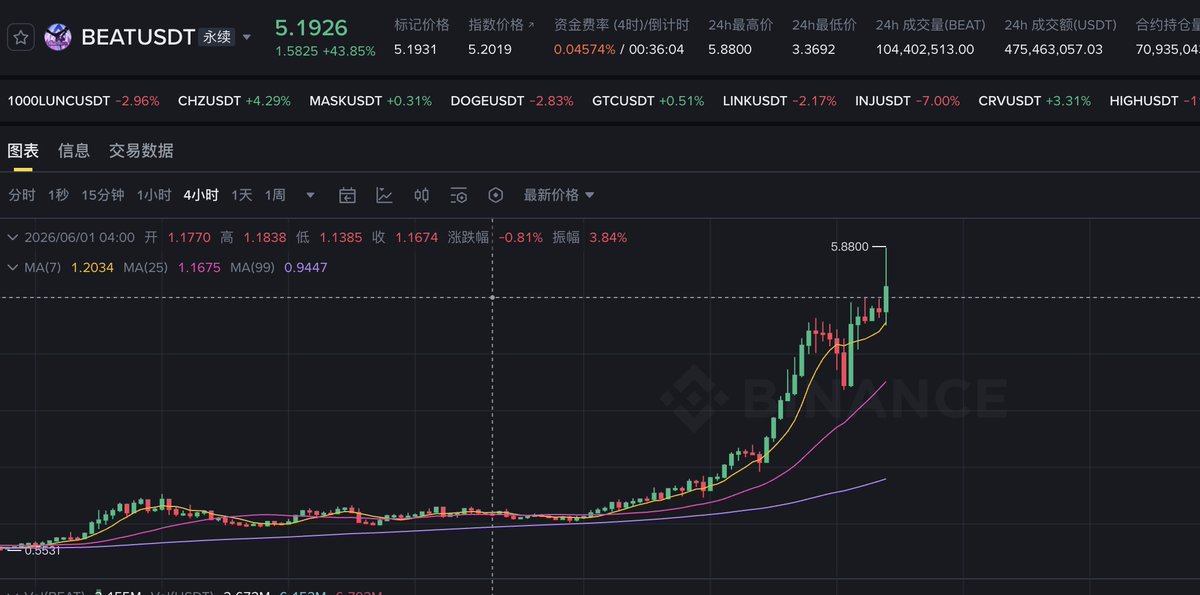The image size is (1200, 595).
Task: Click the 振幅 3.84% value
Action: tap(606, 238)
